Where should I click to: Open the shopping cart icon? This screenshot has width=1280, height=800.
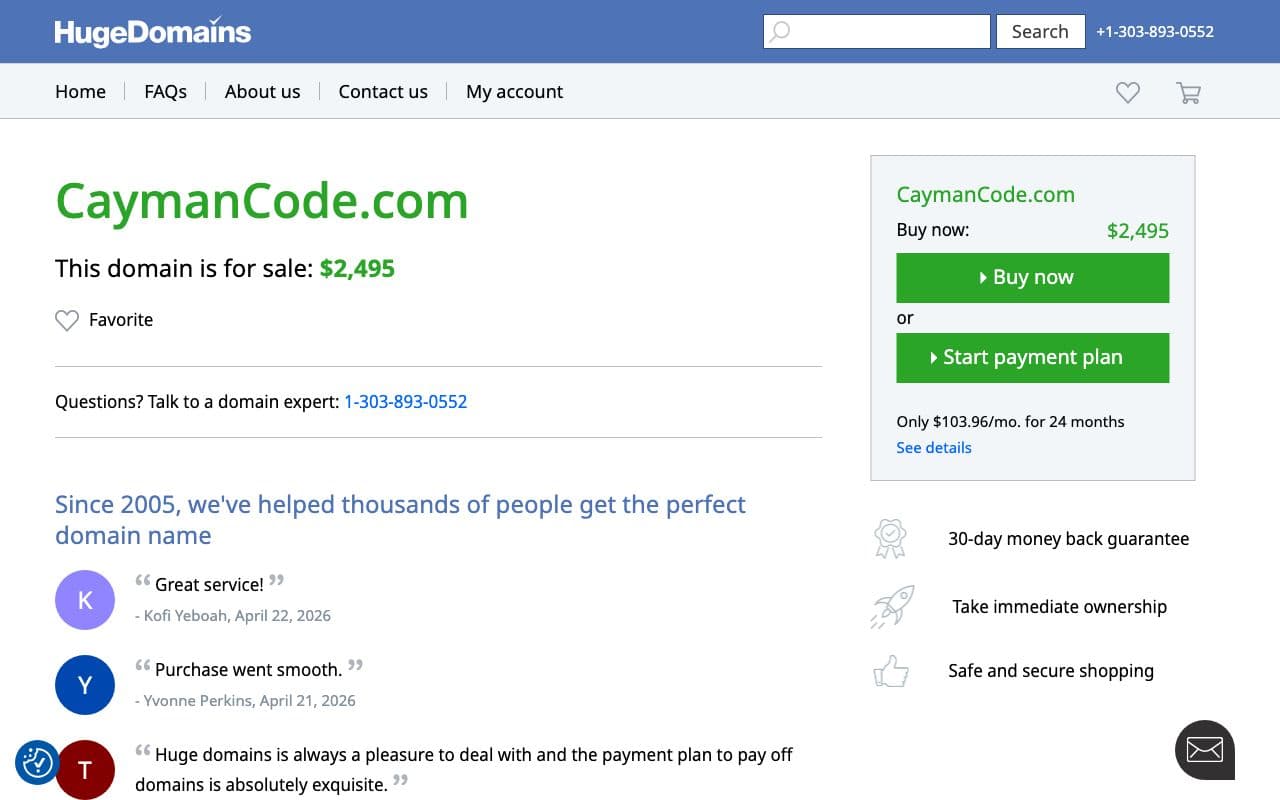pyautogui.click(x=1188, y=93)
